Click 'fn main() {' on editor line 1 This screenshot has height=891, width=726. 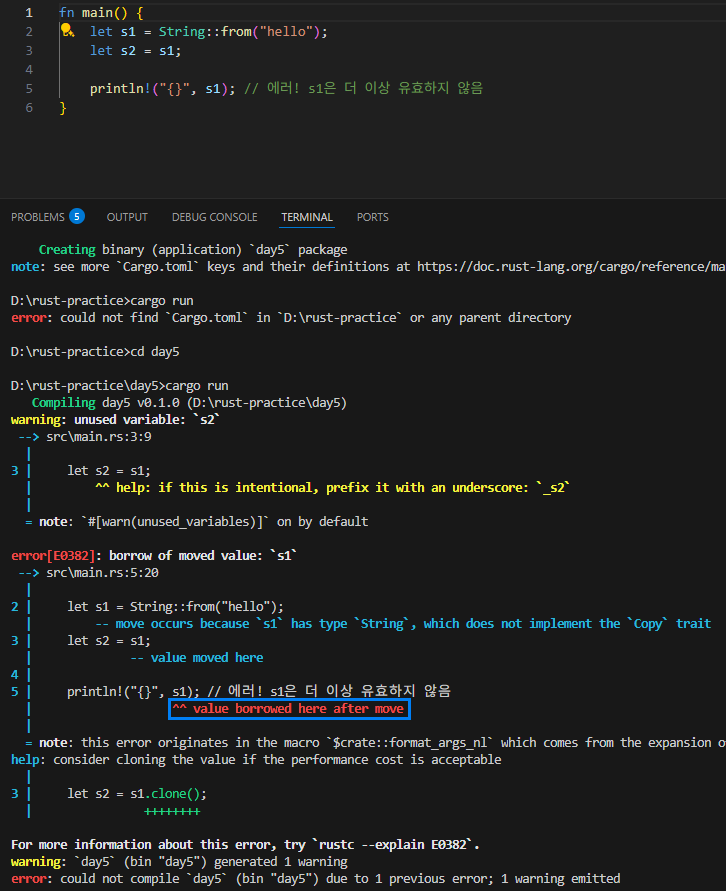[x=101, y=13]
